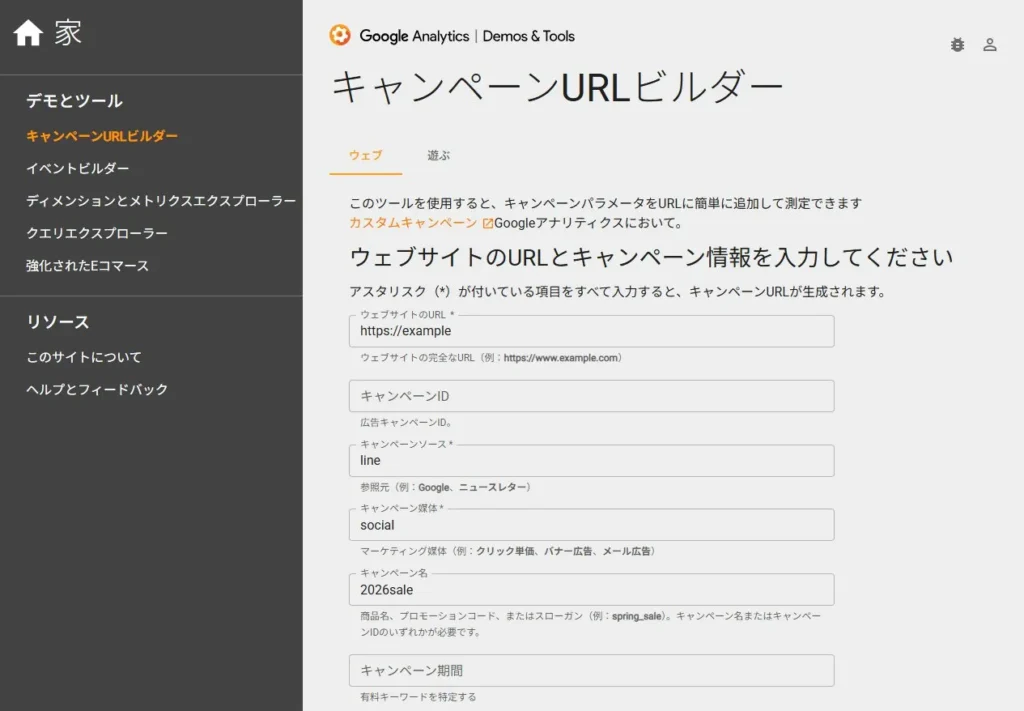Click the キャンペーンソース field containing line

tap(591, 461)
